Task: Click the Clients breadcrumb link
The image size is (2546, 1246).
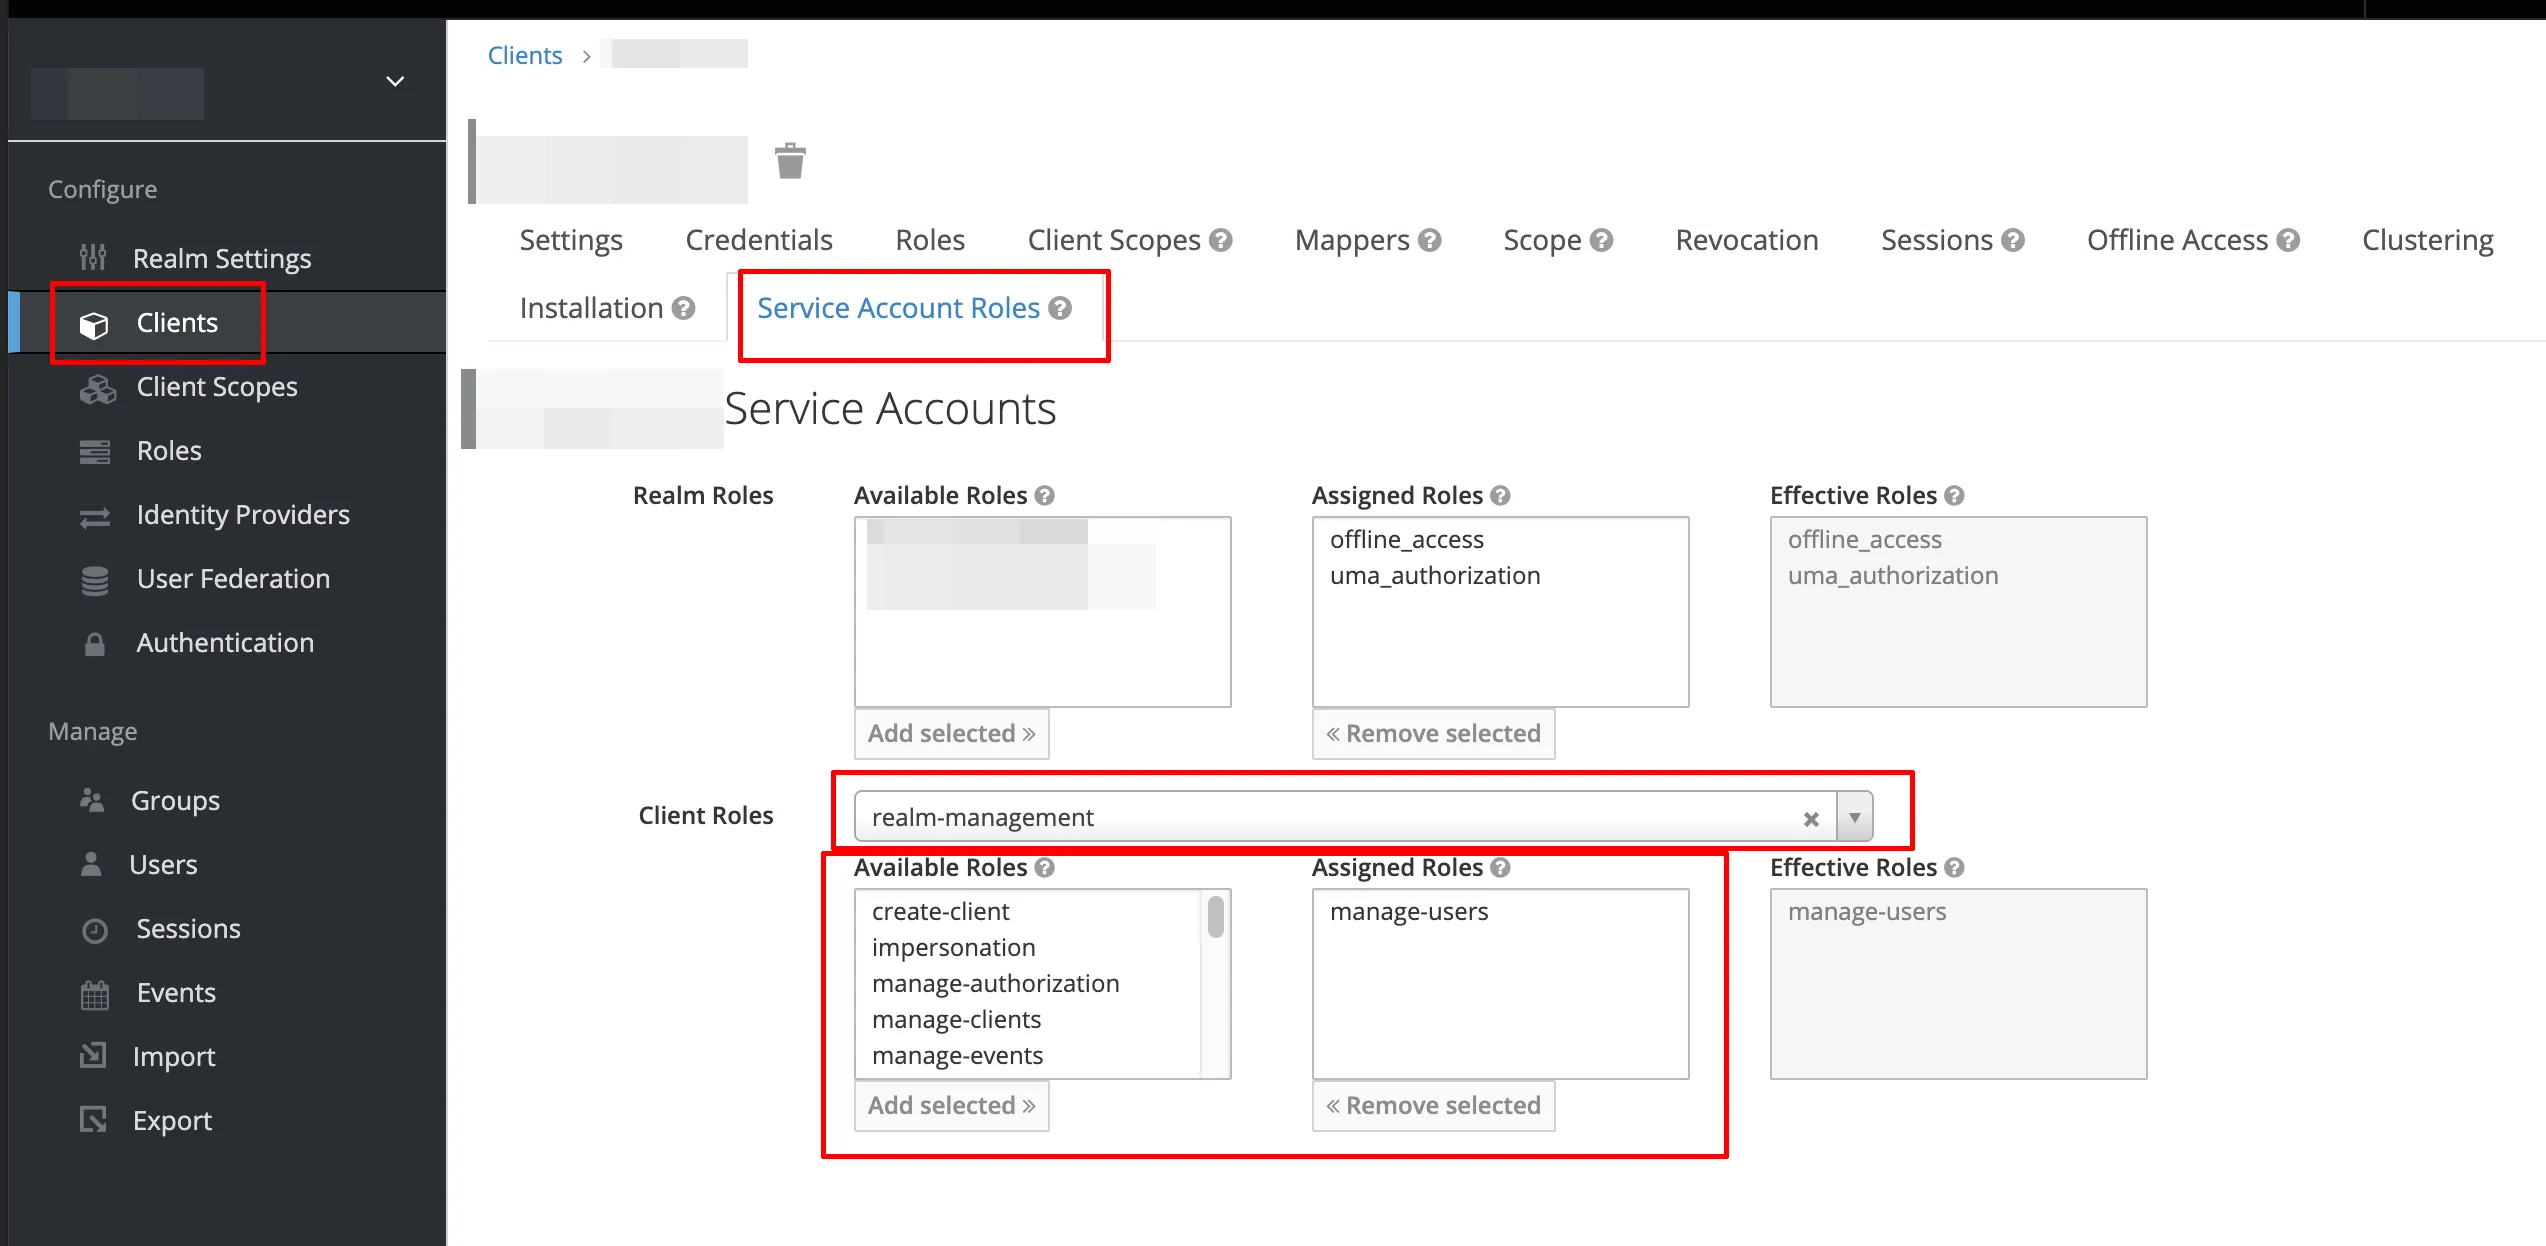Action: tap(524, 56)
